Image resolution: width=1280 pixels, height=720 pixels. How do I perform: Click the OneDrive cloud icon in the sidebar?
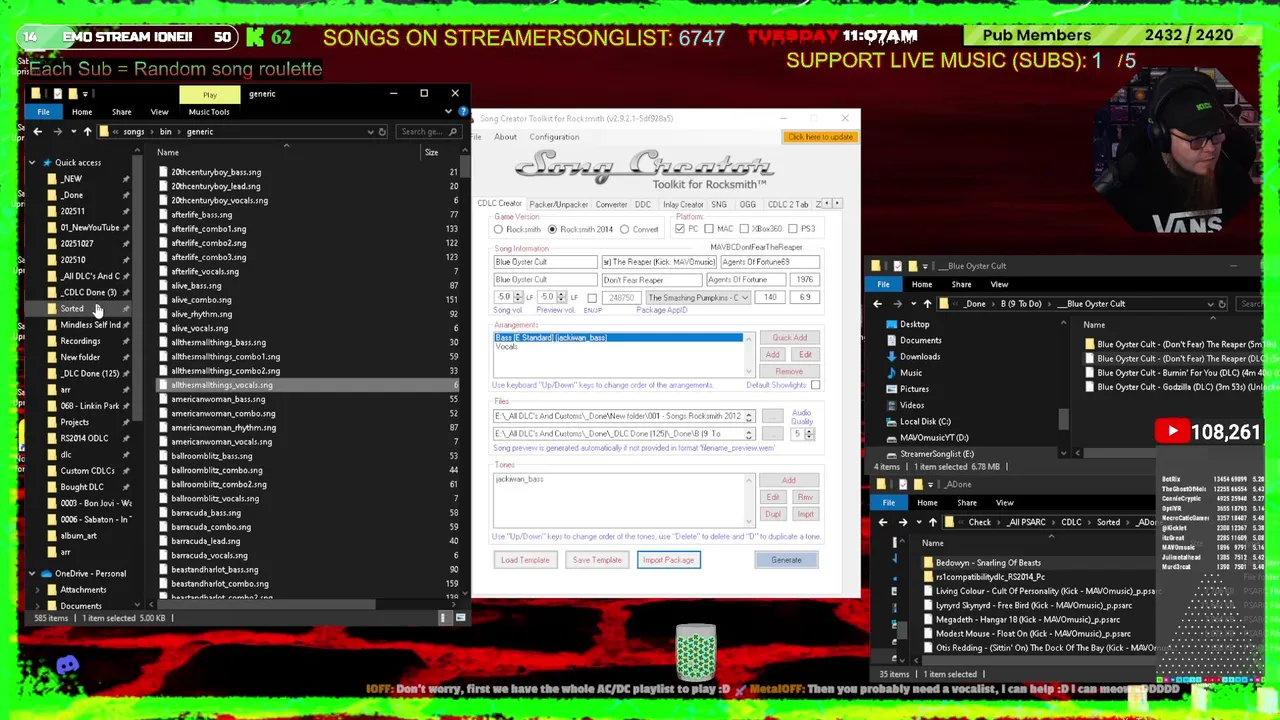coord(47,574)
